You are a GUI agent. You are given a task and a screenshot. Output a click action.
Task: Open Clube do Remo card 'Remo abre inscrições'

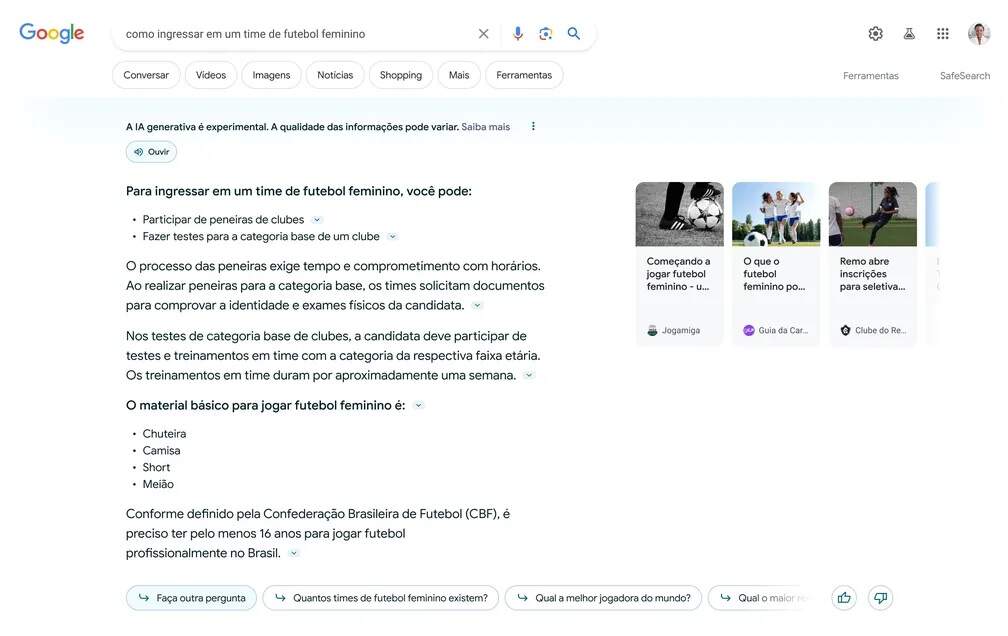pos(872,264)
